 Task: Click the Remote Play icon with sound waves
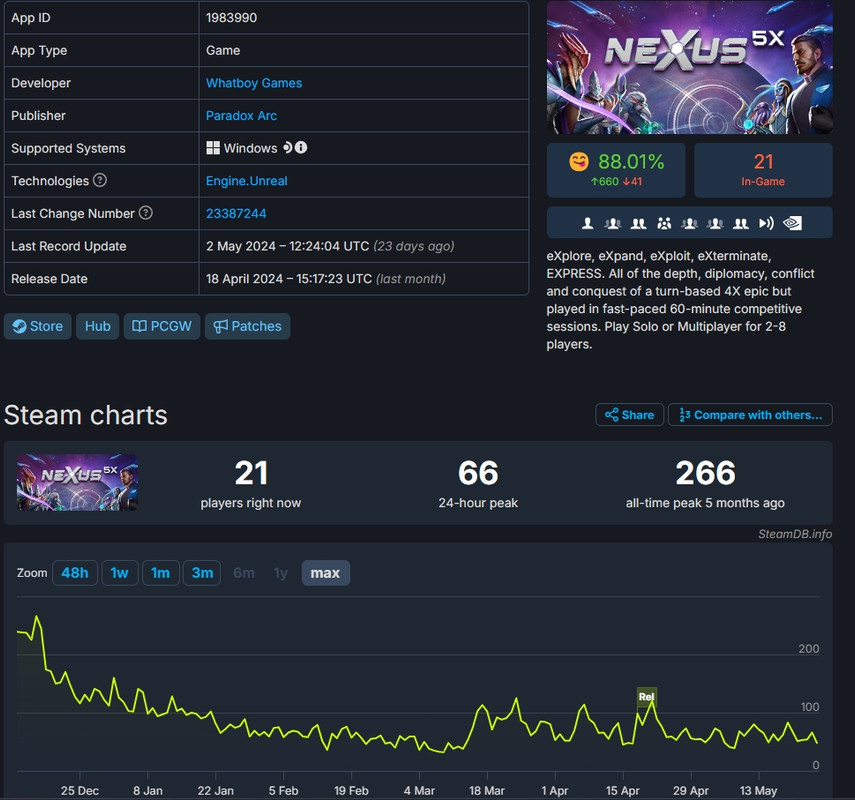point(766,223)
